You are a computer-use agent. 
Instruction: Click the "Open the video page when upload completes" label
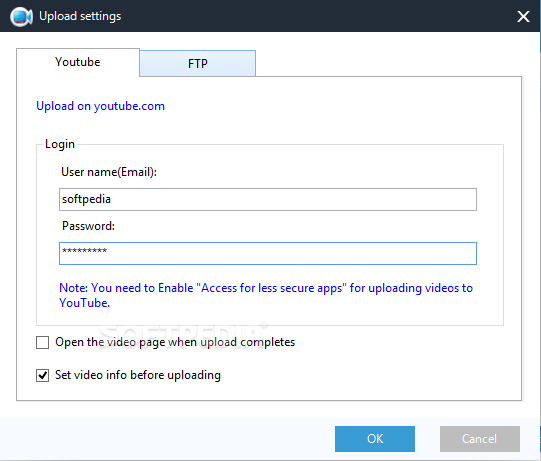pyautogui.click(x=175, y=342)
